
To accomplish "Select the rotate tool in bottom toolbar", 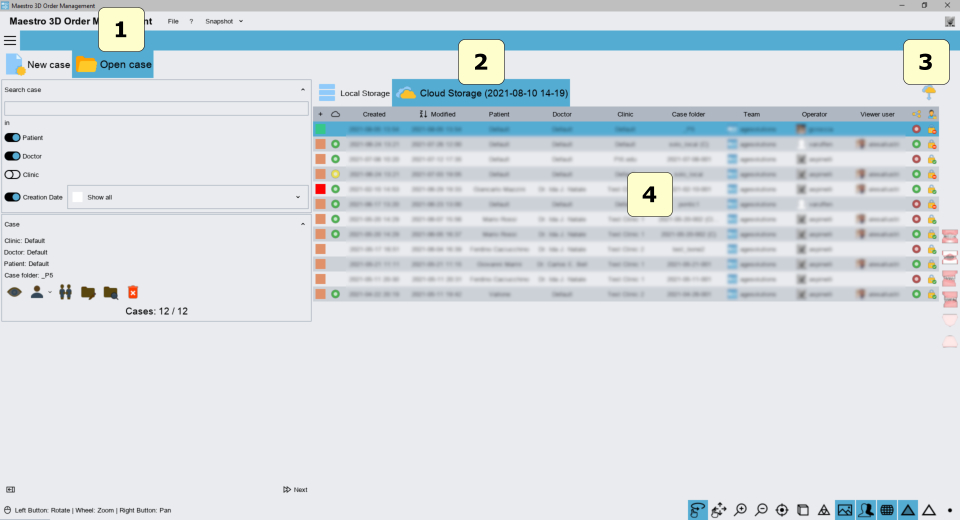I will click(697, 510).
